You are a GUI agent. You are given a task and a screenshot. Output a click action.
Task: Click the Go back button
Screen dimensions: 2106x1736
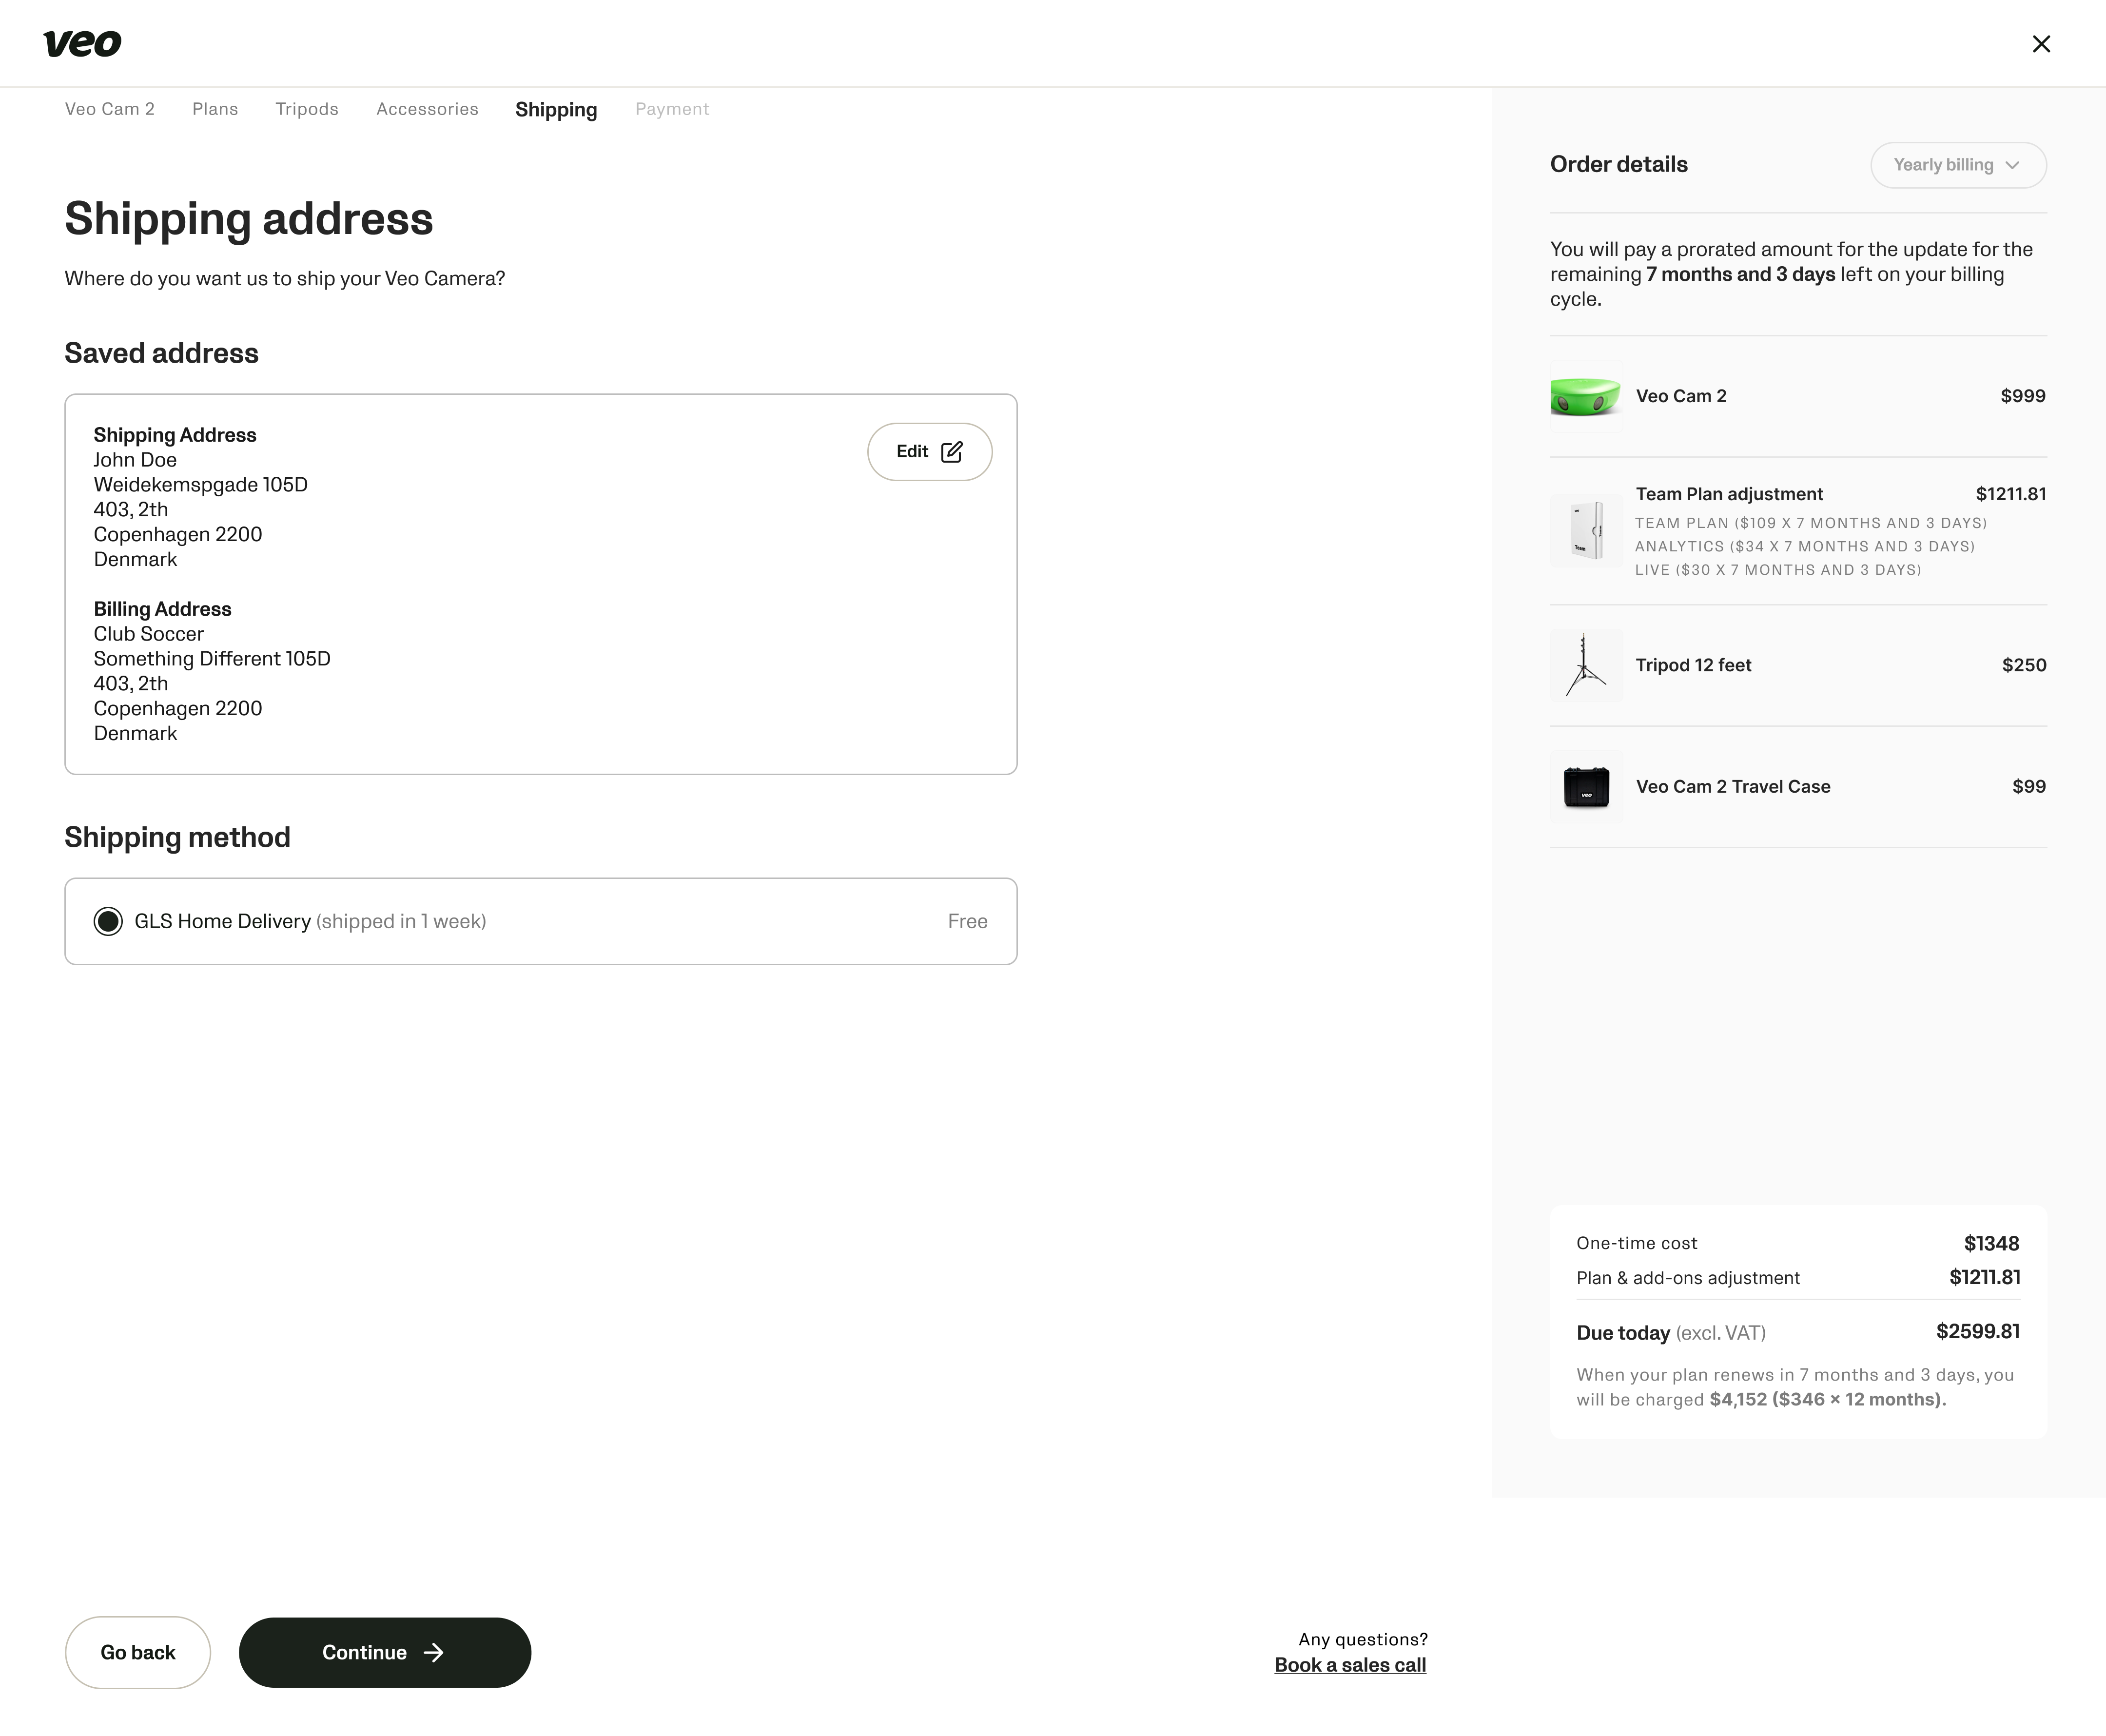point(138,1652)
